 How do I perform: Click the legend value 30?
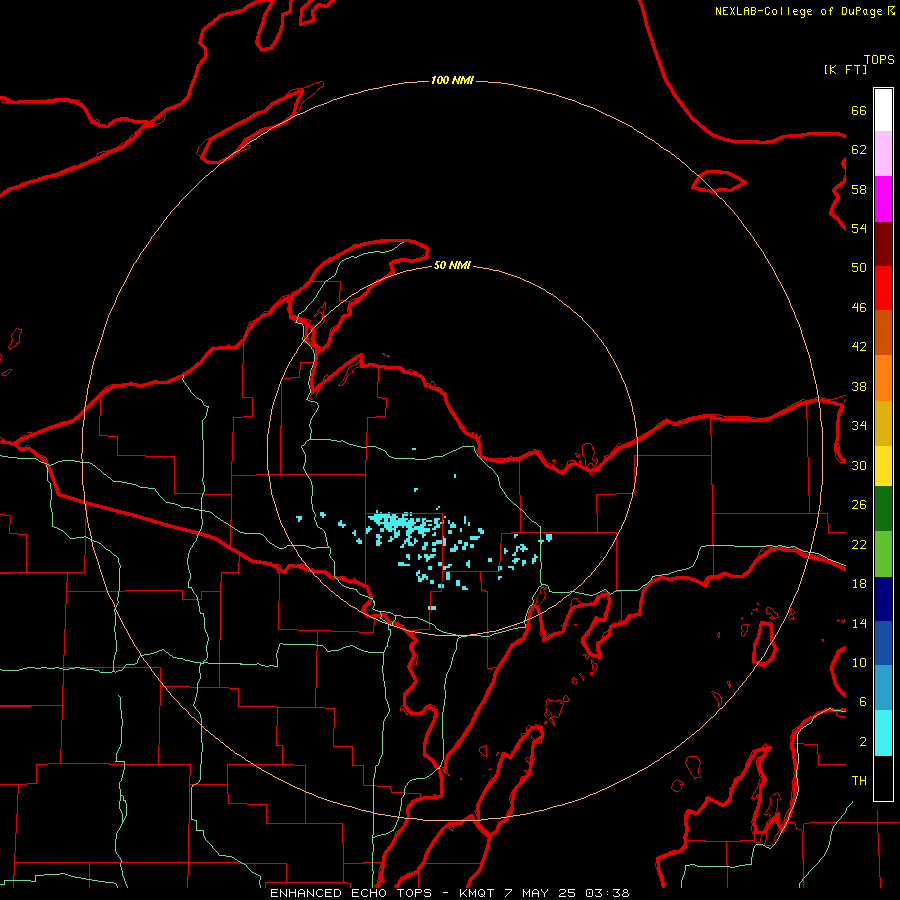[x=859, y=465]
